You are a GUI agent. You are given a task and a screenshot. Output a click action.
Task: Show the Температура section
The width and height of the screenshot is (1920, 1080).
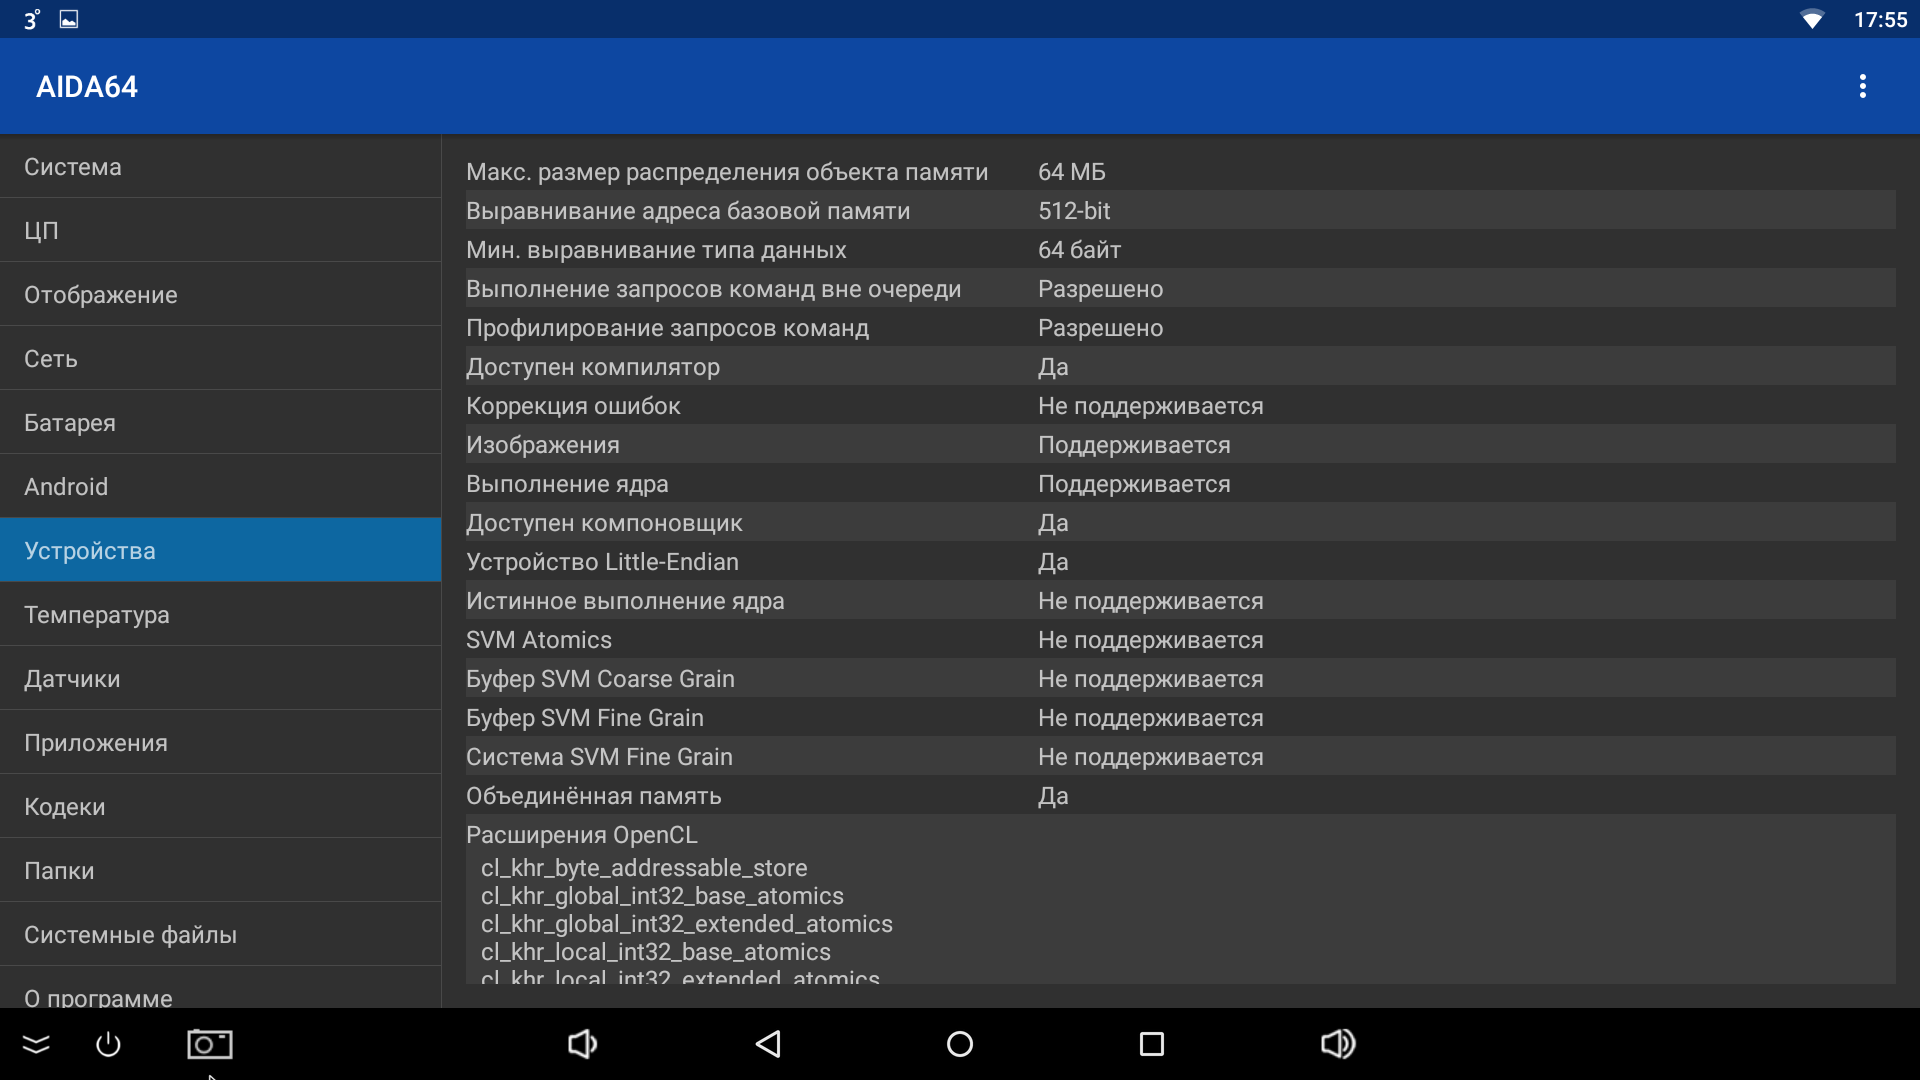coord(220,615)
